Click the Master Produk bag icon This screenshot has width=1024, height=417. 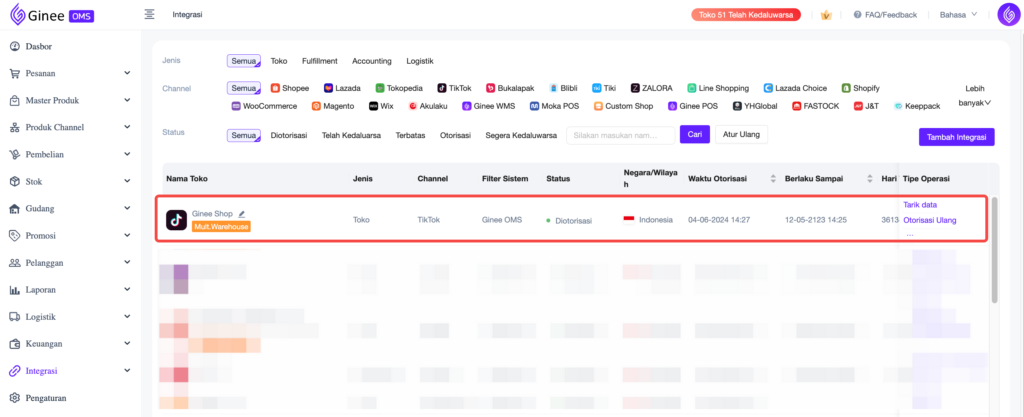pyautogui.click(x=15, y=100)
